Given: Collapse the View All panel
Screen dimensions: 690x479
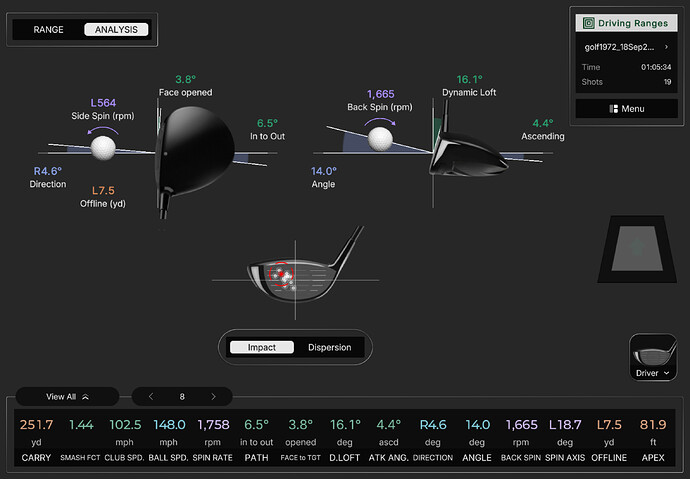Looking at the screenshot, I should 67,397.
